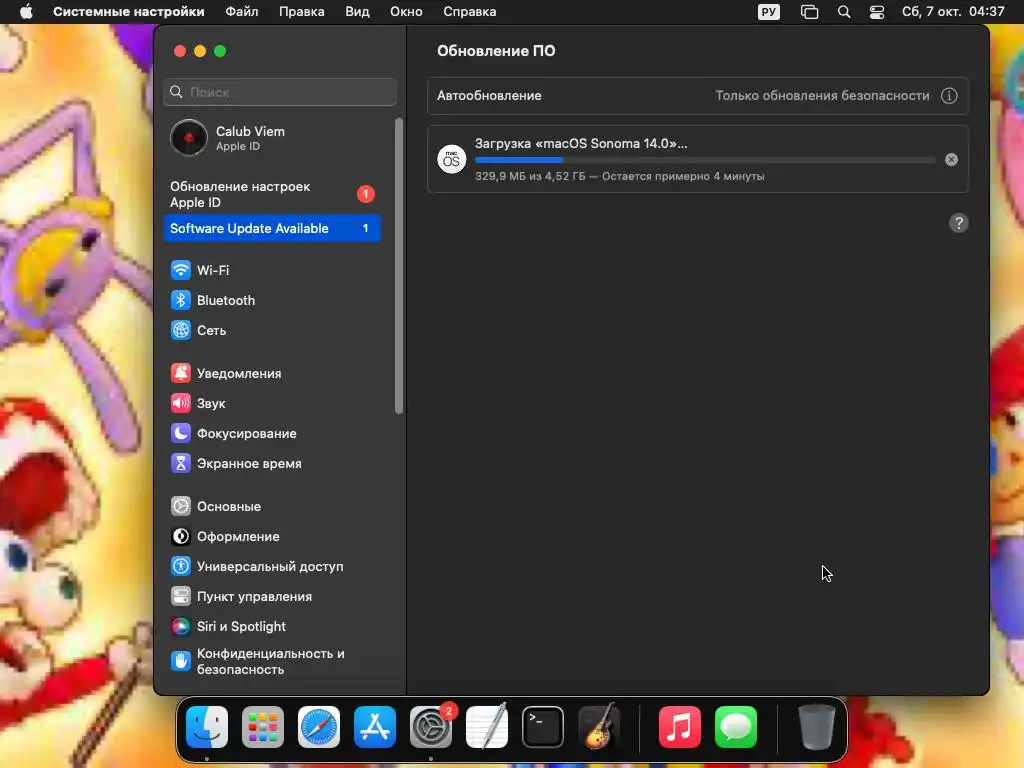1024x768 pixels.
Task: Click Загрузка «macOS Sonoma 14.0» title
Action: coord(581,144)
